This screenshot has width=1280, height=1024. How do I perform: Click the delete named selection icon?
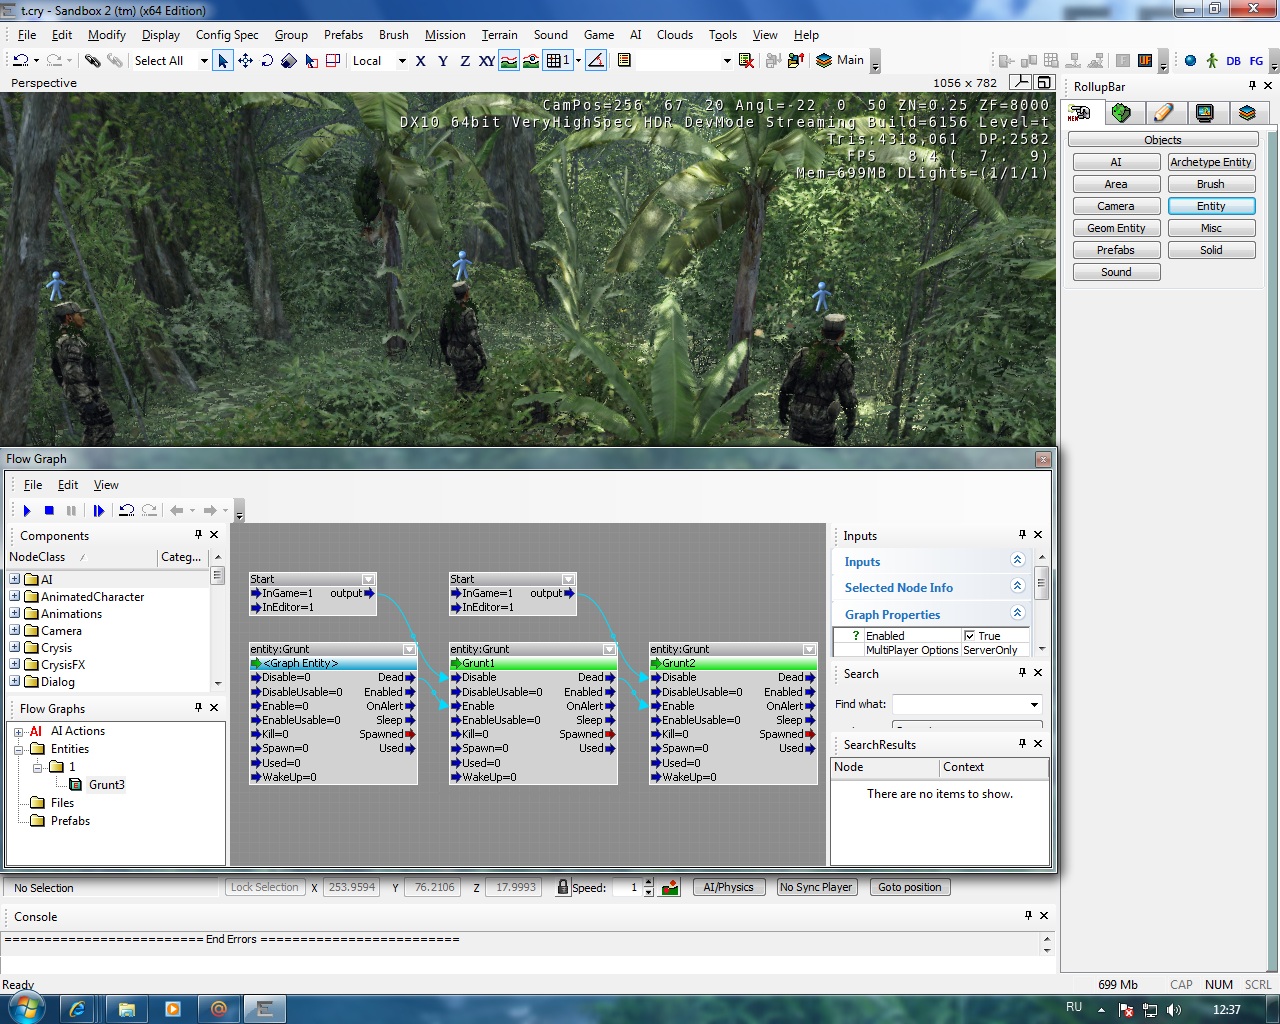click(746, 61)
